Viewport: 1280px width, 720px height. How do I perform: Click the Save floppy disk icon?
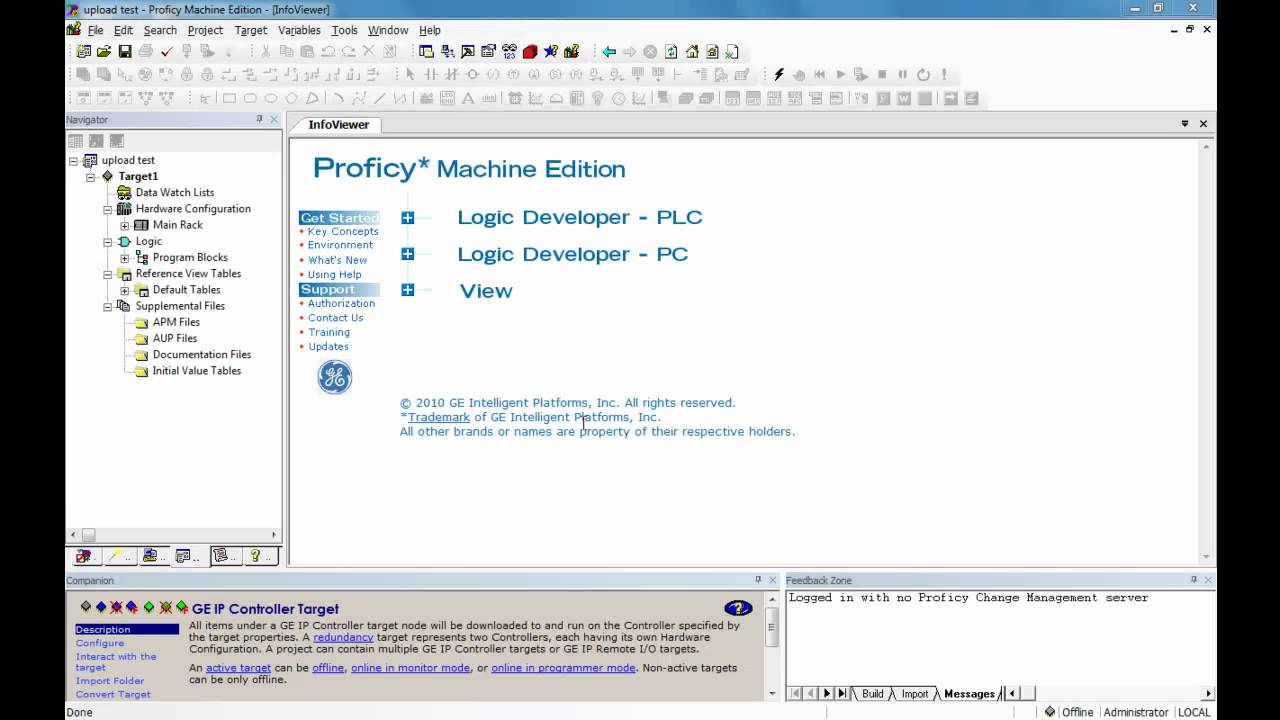[125, 52]
